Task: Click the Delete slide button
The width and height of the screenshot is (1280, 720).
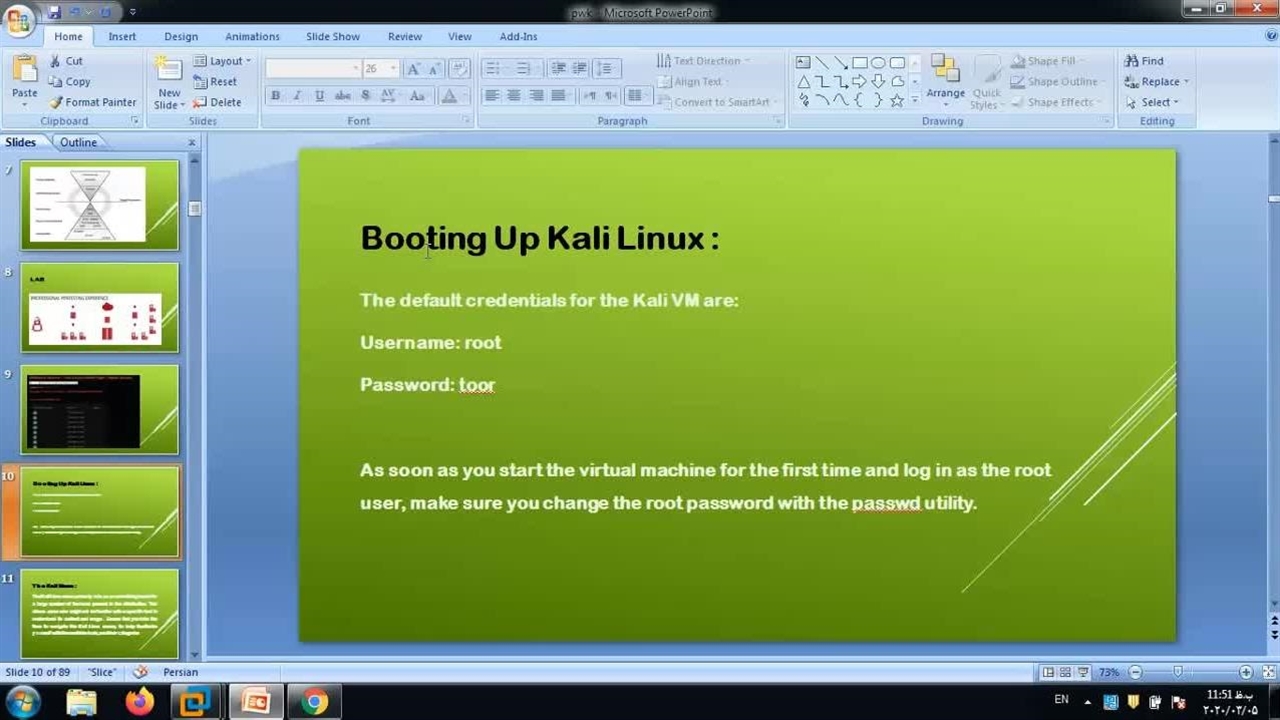Action: point(217,102)
